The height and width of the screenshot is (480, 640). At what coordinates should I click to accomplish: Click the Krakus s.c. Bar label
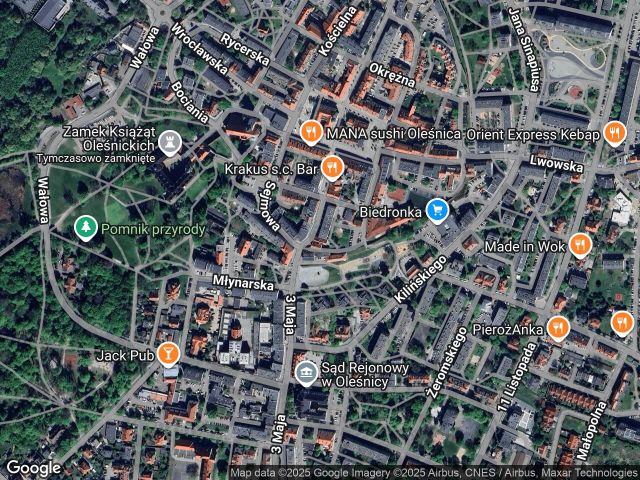coord(271,169)
